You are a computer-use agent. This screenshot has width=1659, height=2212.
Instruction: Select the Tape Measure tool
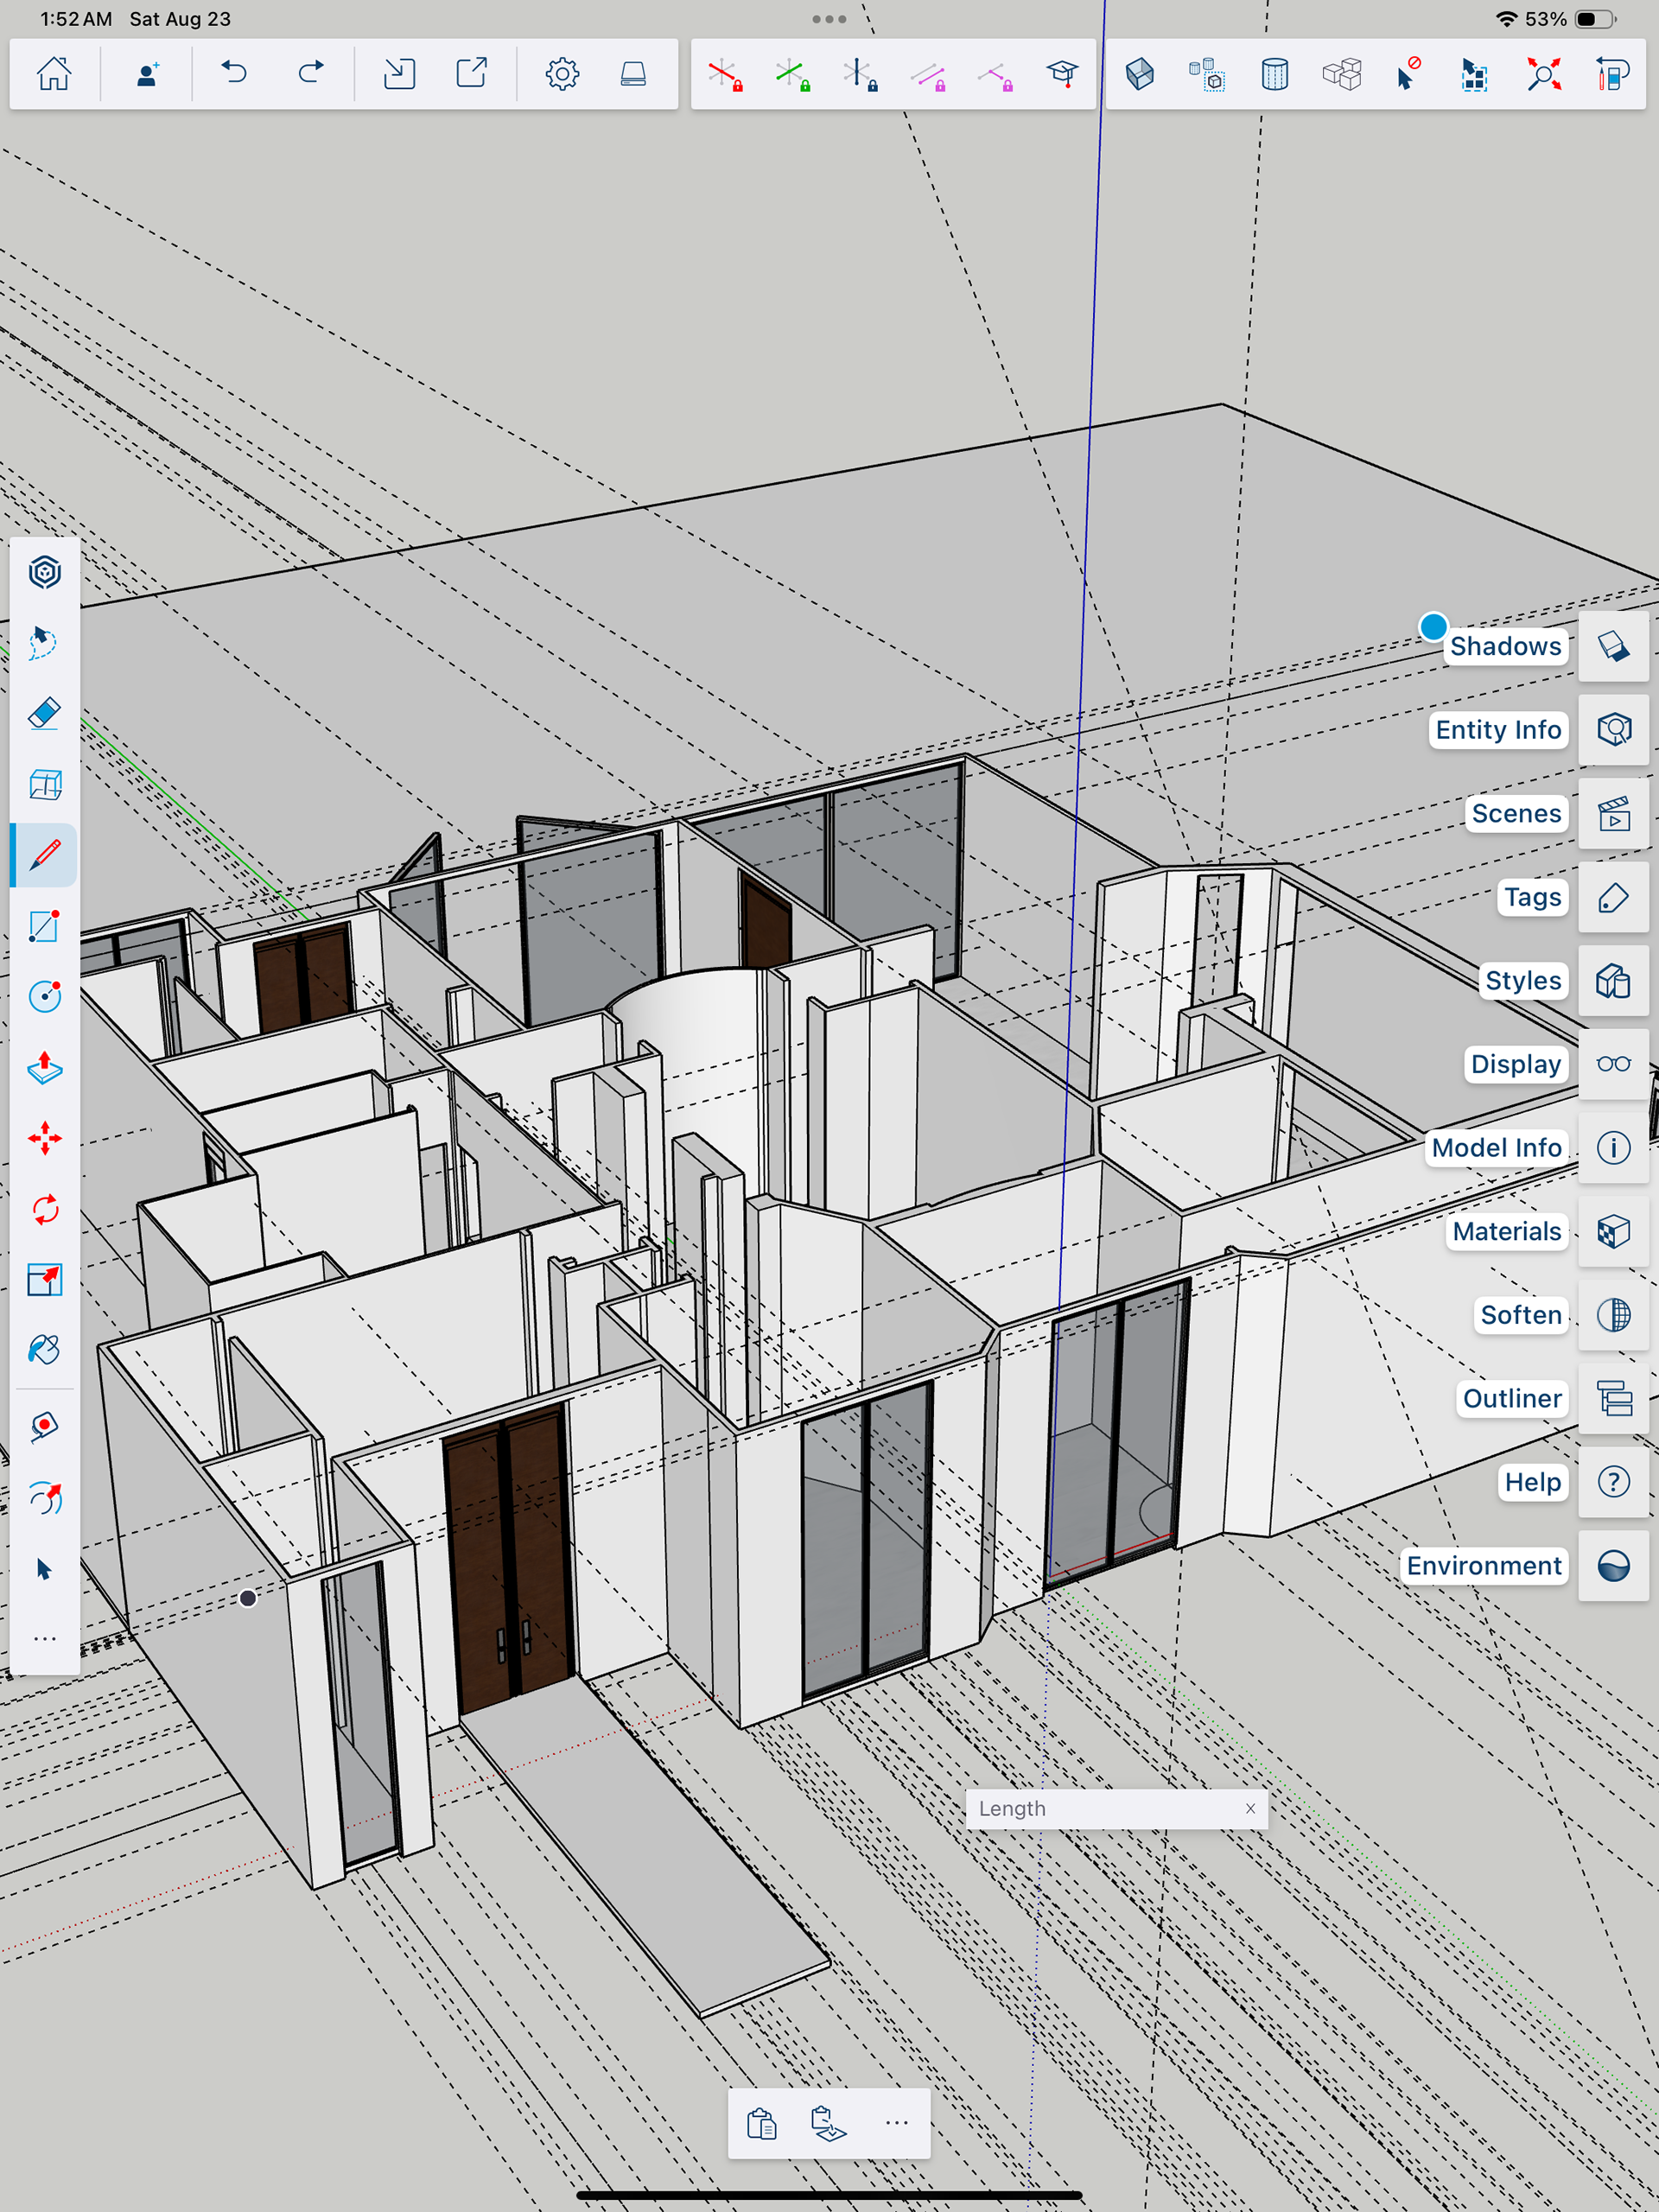click(x=44, y=1426)
